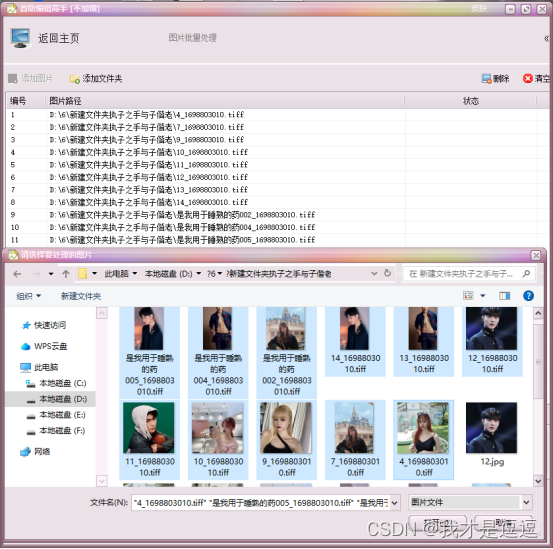This screenshot has height=549, width=553.
Task: Click the 添加文件夹 folder icon
Action: tap(74, 79)
